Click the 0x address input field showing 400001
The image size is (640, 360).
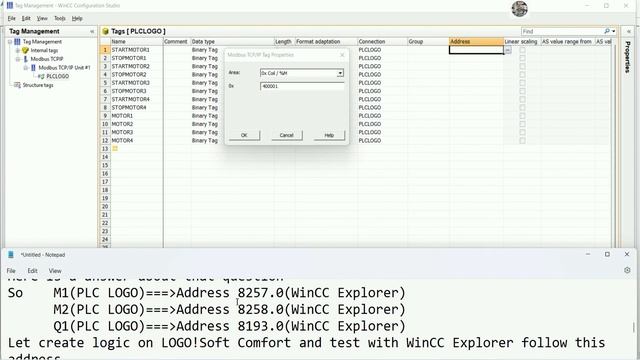tap(302, 86)
